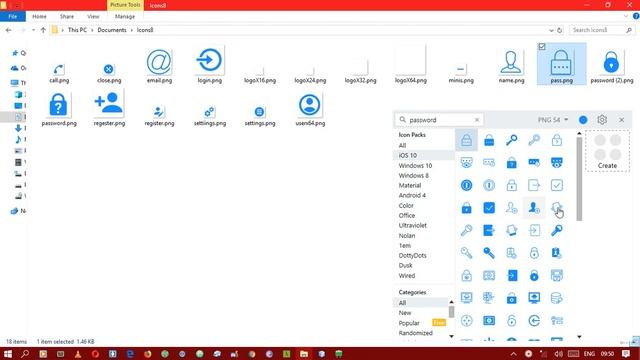Click the categories list scroll-down arrow
640x360 pixels.
pos(451,336)
